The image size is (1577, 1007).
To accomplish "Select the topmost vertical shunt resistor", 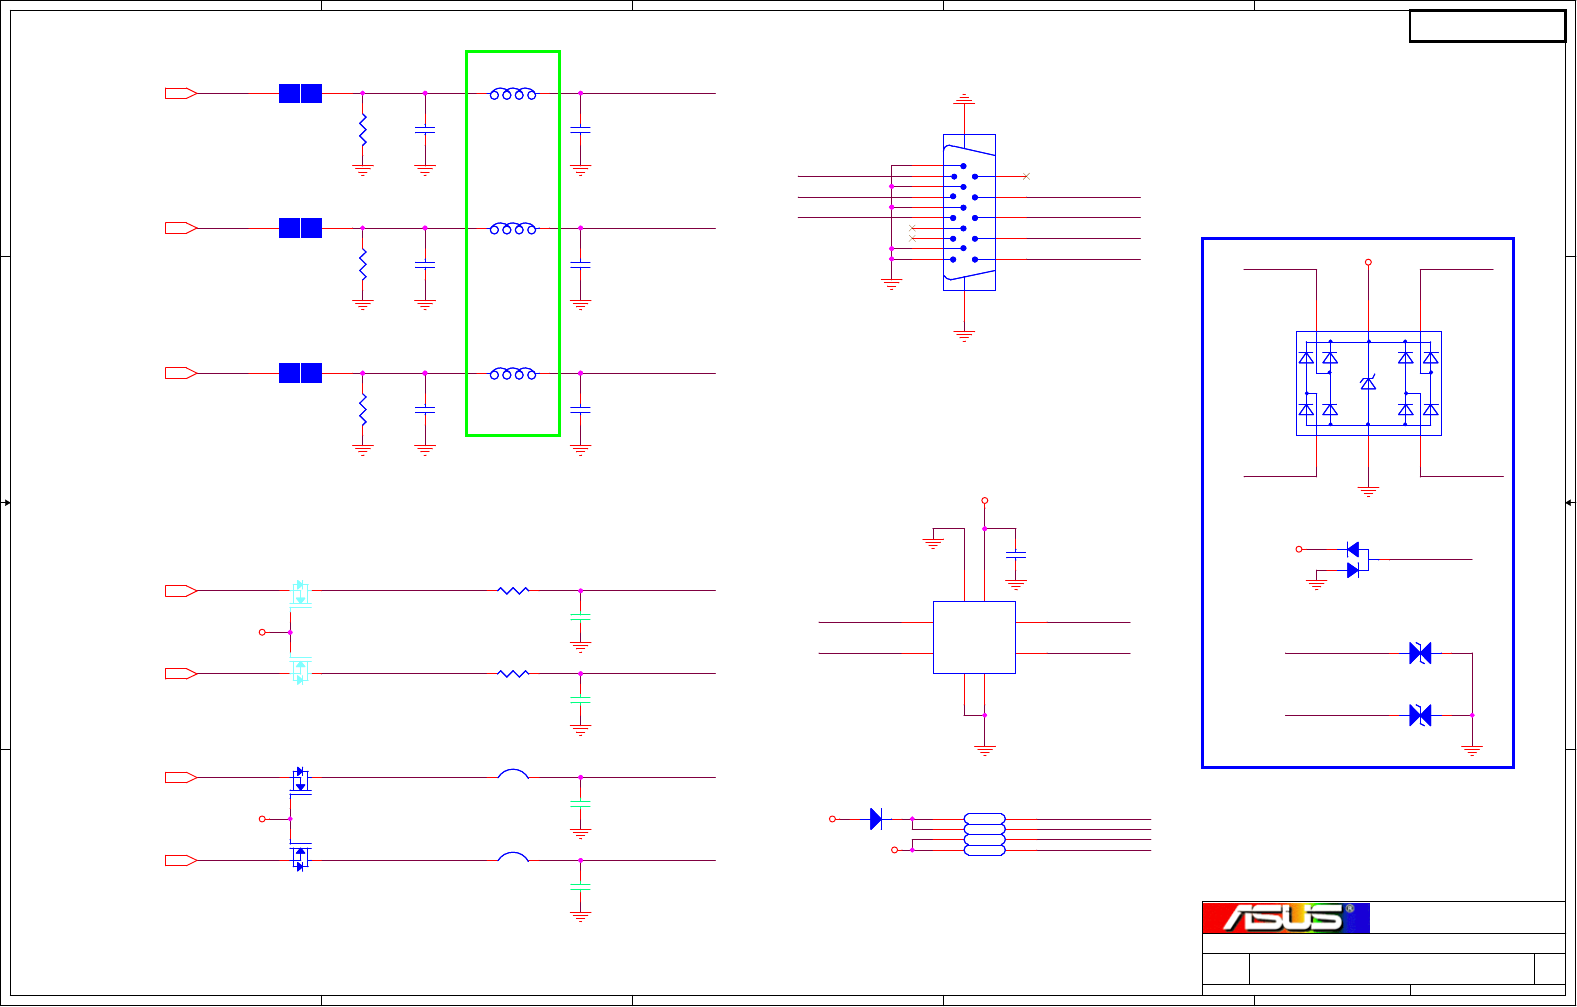I will coord(363,130).
